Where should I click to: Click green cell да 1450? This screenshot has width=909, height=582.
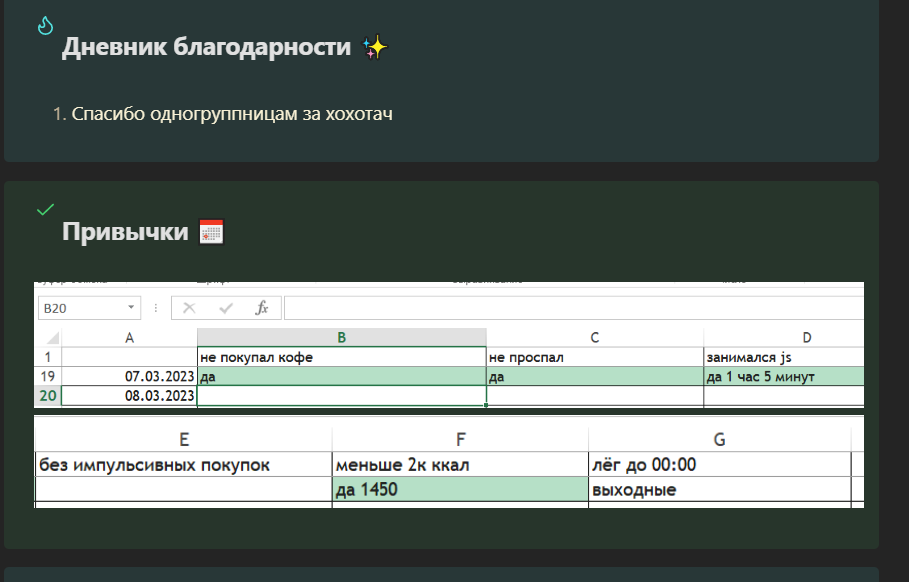pyautogui.click(x=460, y=490)
